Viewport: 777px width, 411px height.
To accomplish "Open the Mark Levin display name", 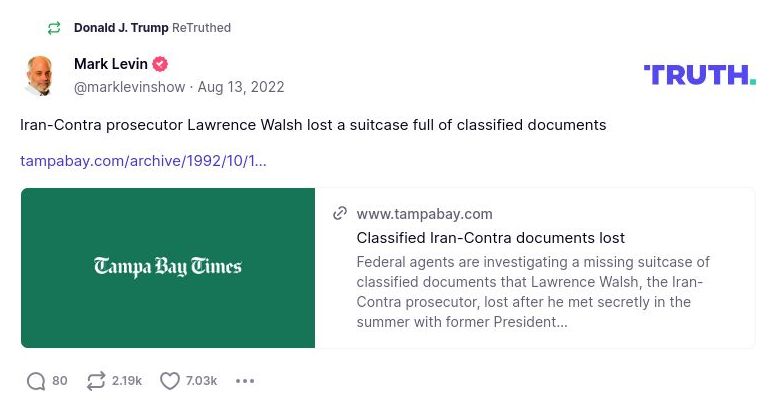I will click(x=108, y=65).
